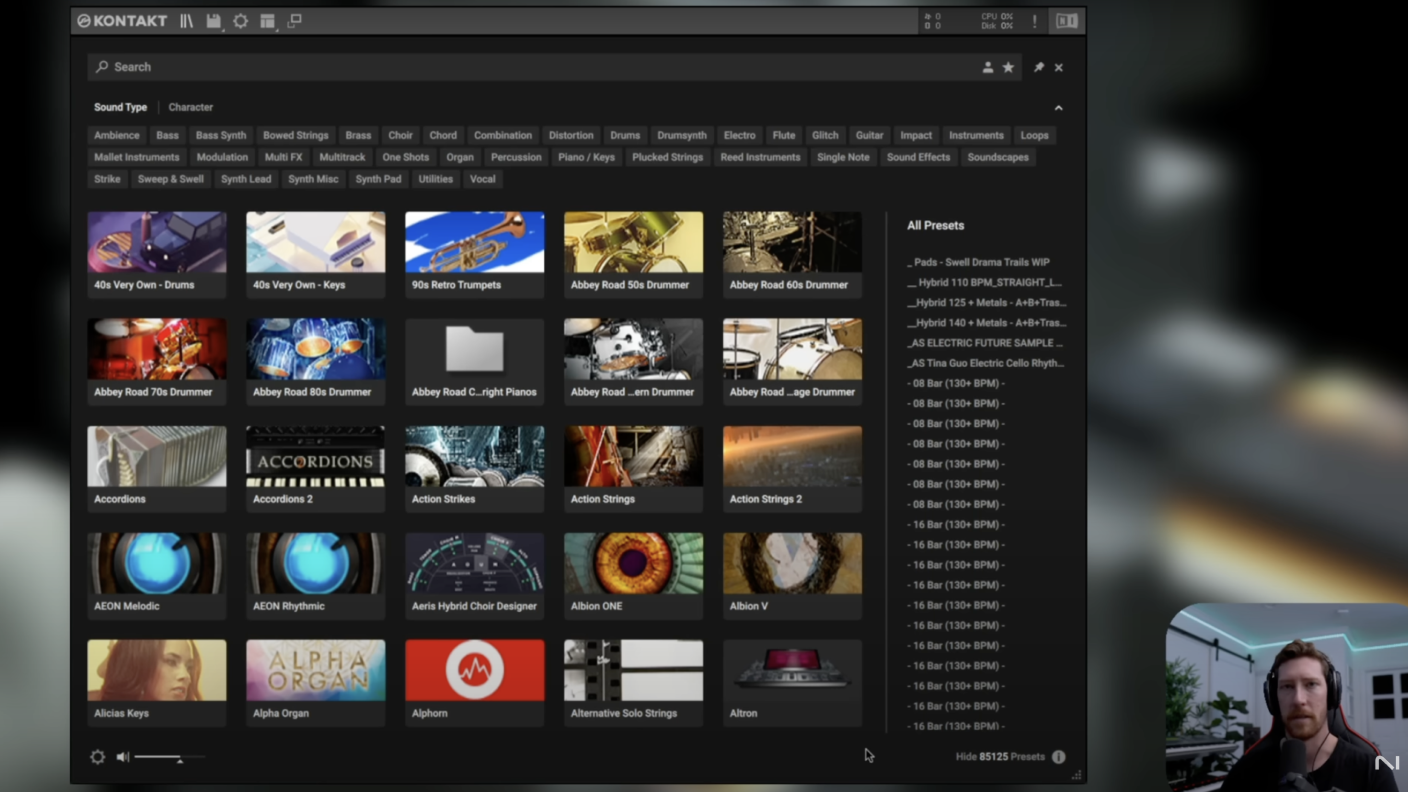
Task: Open Alicias Keys library
Action: [x=157, y=682]
